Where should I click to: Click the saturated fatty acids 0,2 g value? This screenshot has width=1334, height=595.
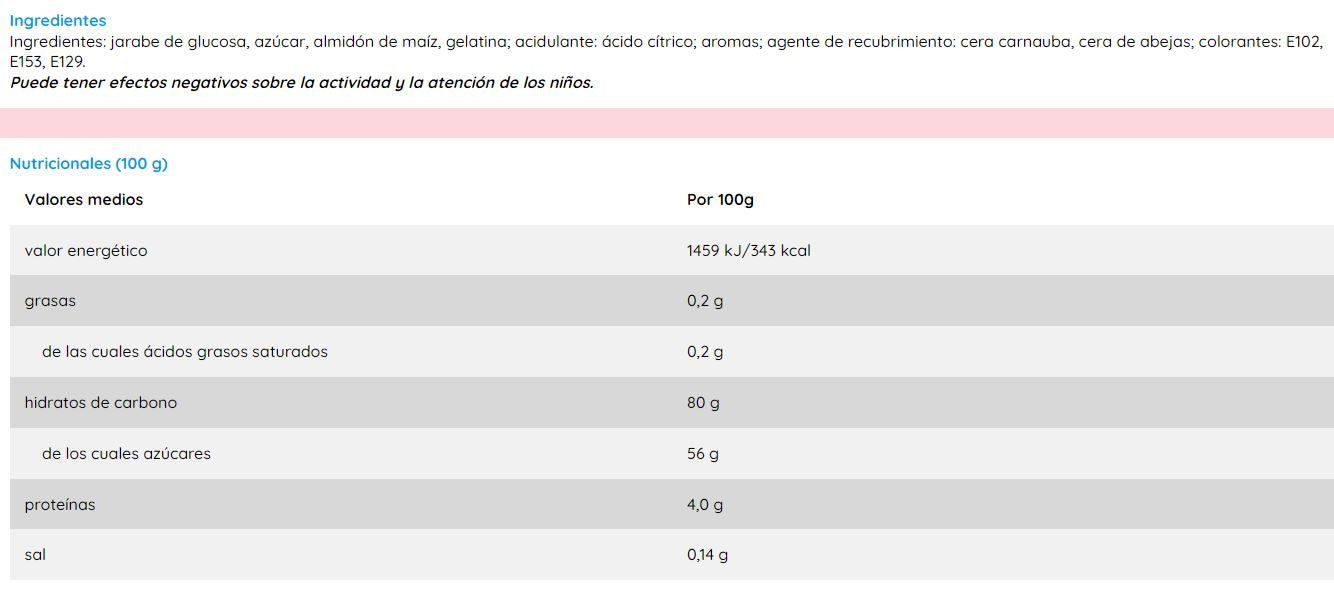(705, 352)
